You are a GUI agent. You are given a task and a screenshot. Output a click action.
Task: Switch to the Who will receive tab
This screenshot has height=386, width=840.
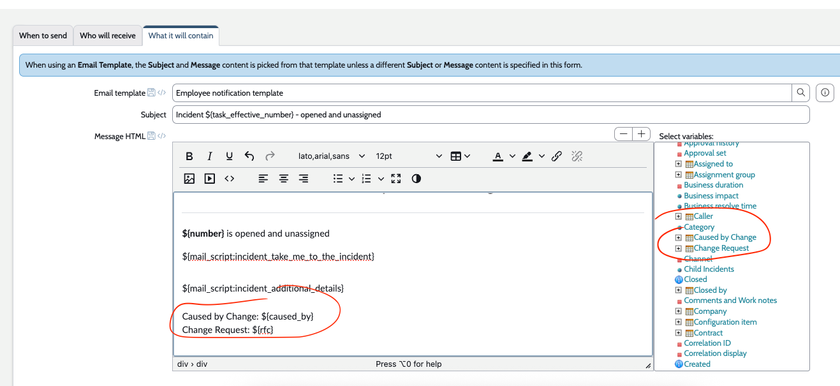click(108, 36)
